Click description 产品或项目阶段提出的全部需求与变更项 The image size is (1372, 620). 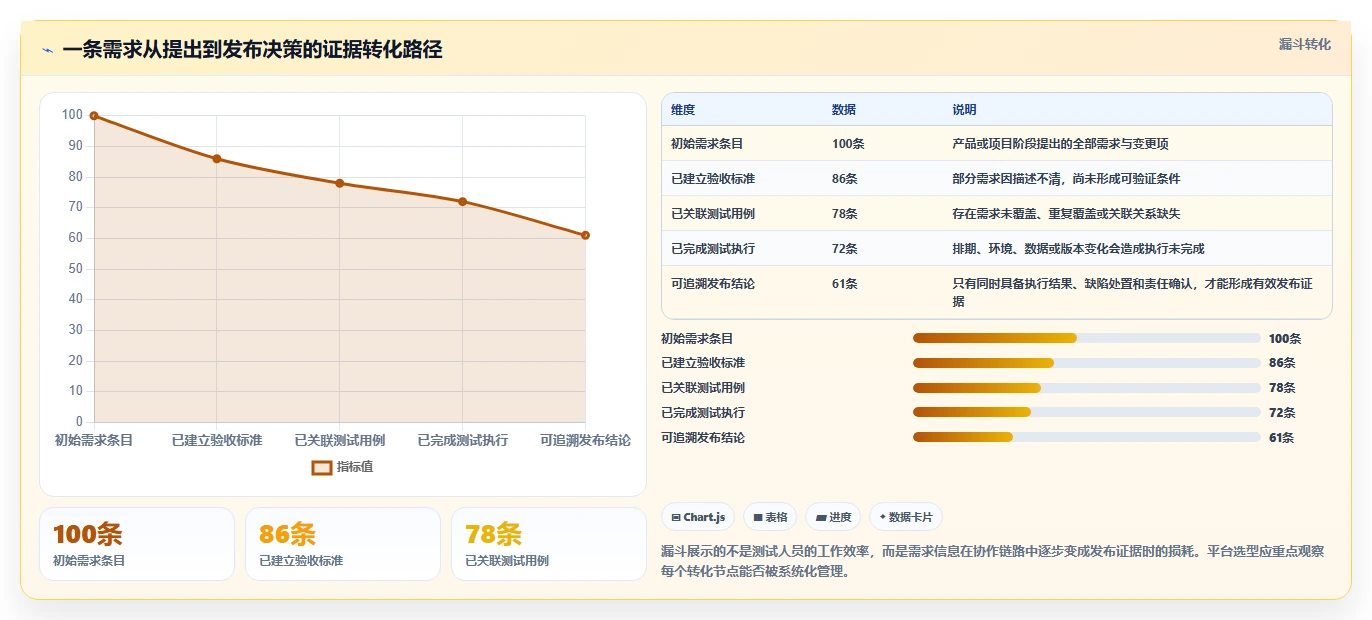tap(1060, 144)
